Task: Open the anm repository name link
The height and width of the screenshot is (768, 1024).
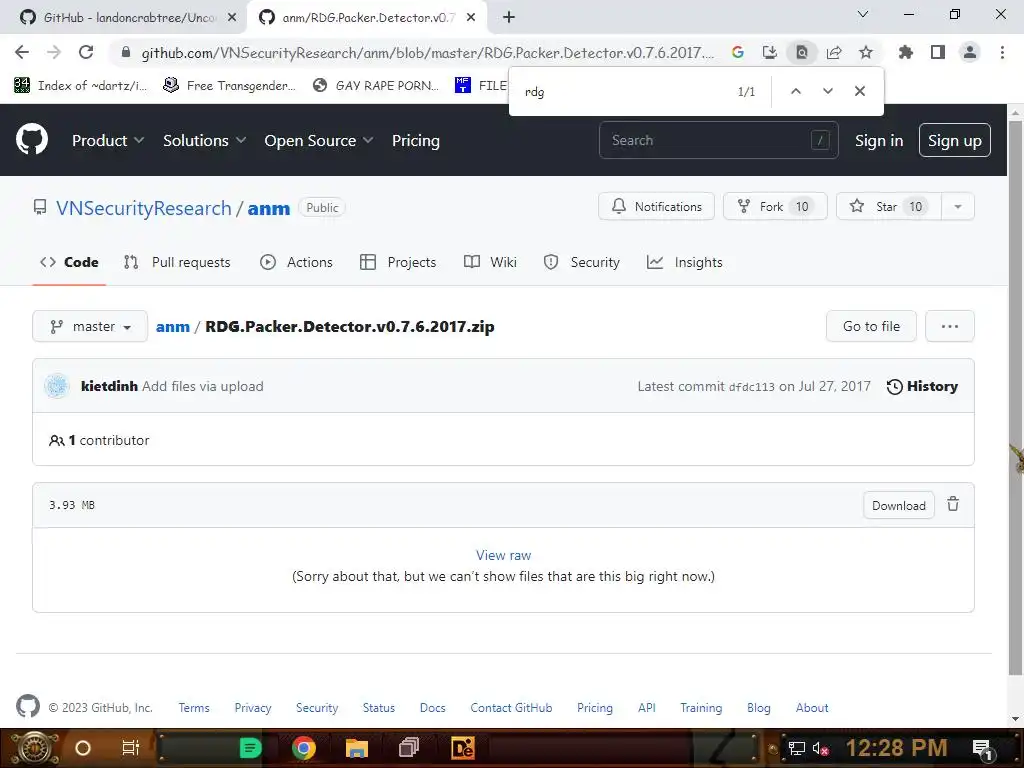Action: (x=268, y=208)
